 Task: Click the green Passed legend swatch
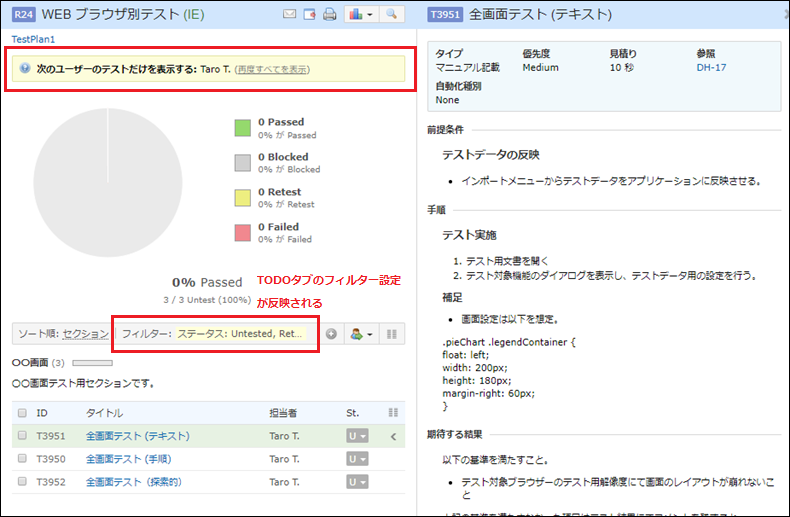242,128
